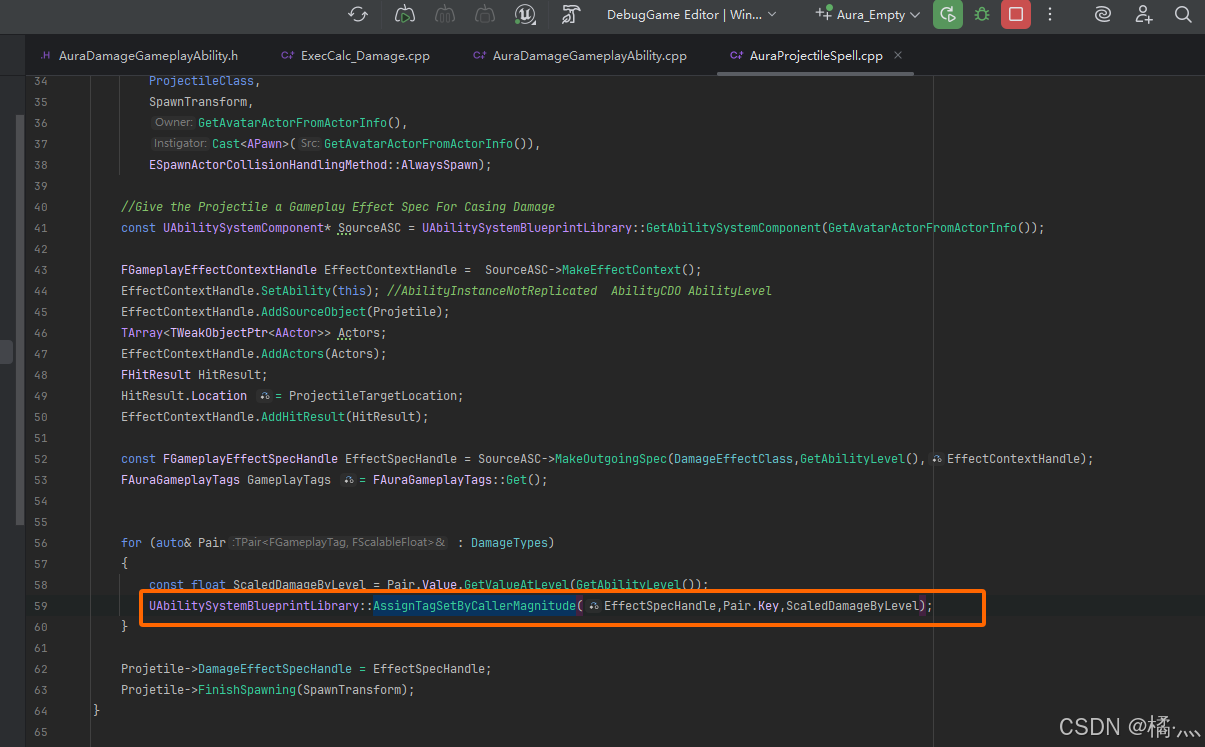Click the Instigator: parameter hint on line 37
This screenshot has height=747, width=1205.
pos(180,144)
